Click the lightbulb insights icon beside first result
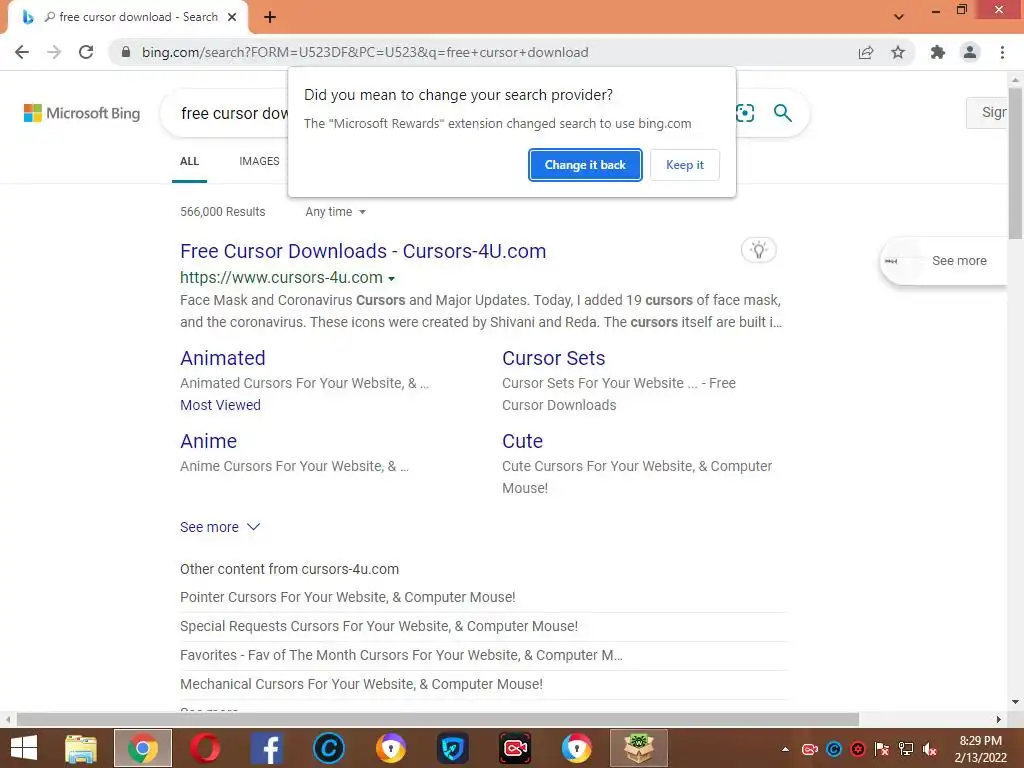Image resolution: width=1024 pixels, height=768 pixels. tap(758, 250)
